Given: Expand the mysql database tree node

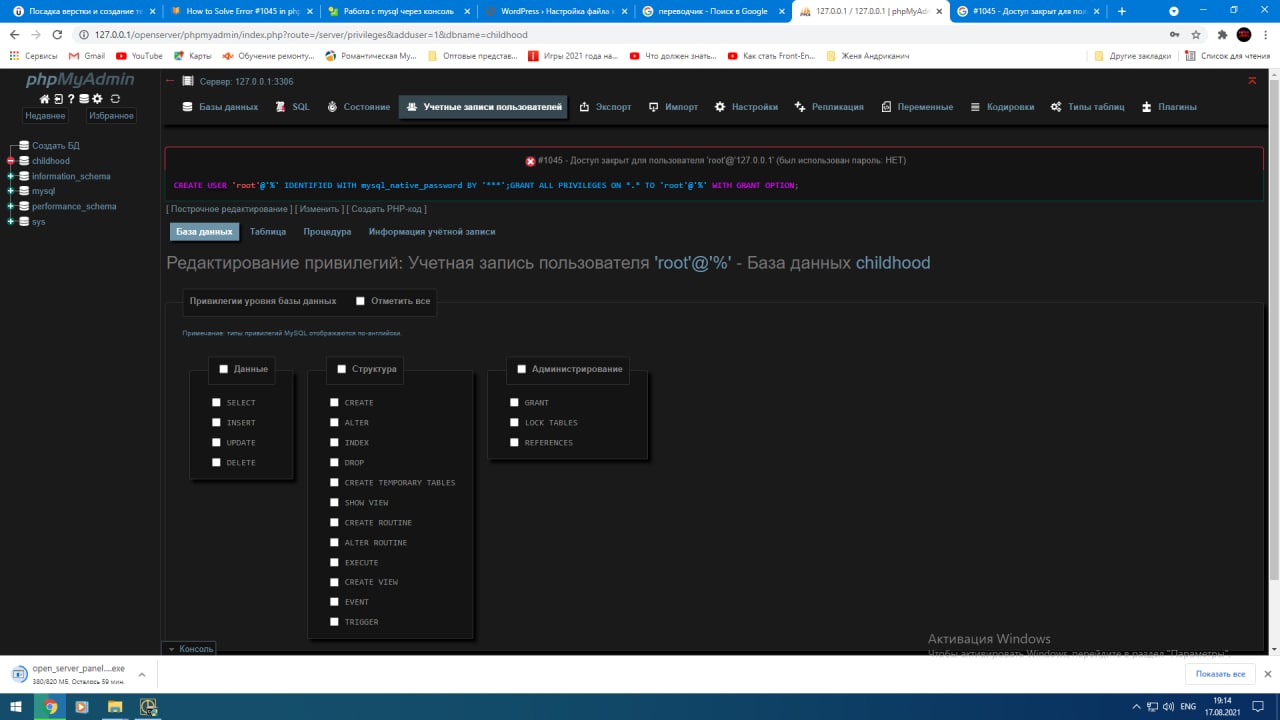Looking at the screenshot, I should click(11, 191).
